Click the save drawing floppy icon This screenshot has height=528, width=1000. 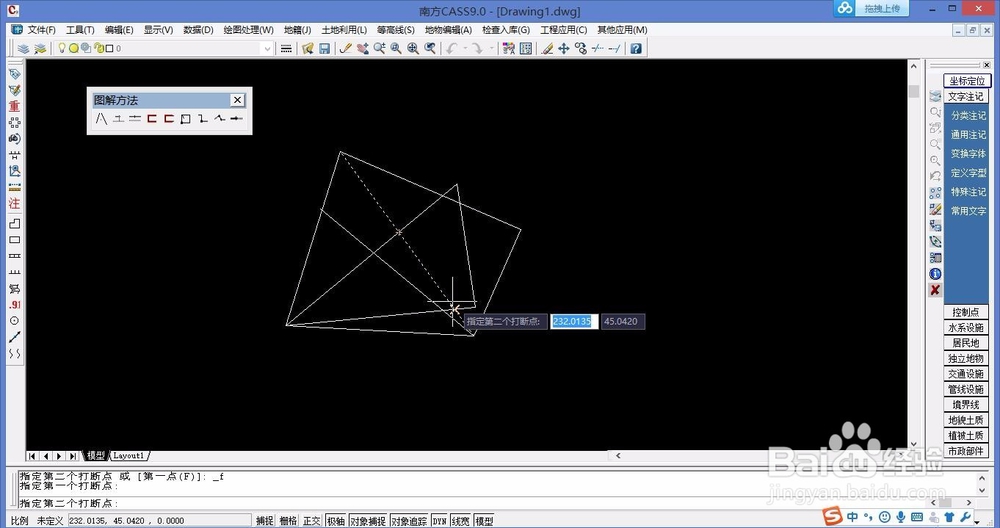pos(325,48)
